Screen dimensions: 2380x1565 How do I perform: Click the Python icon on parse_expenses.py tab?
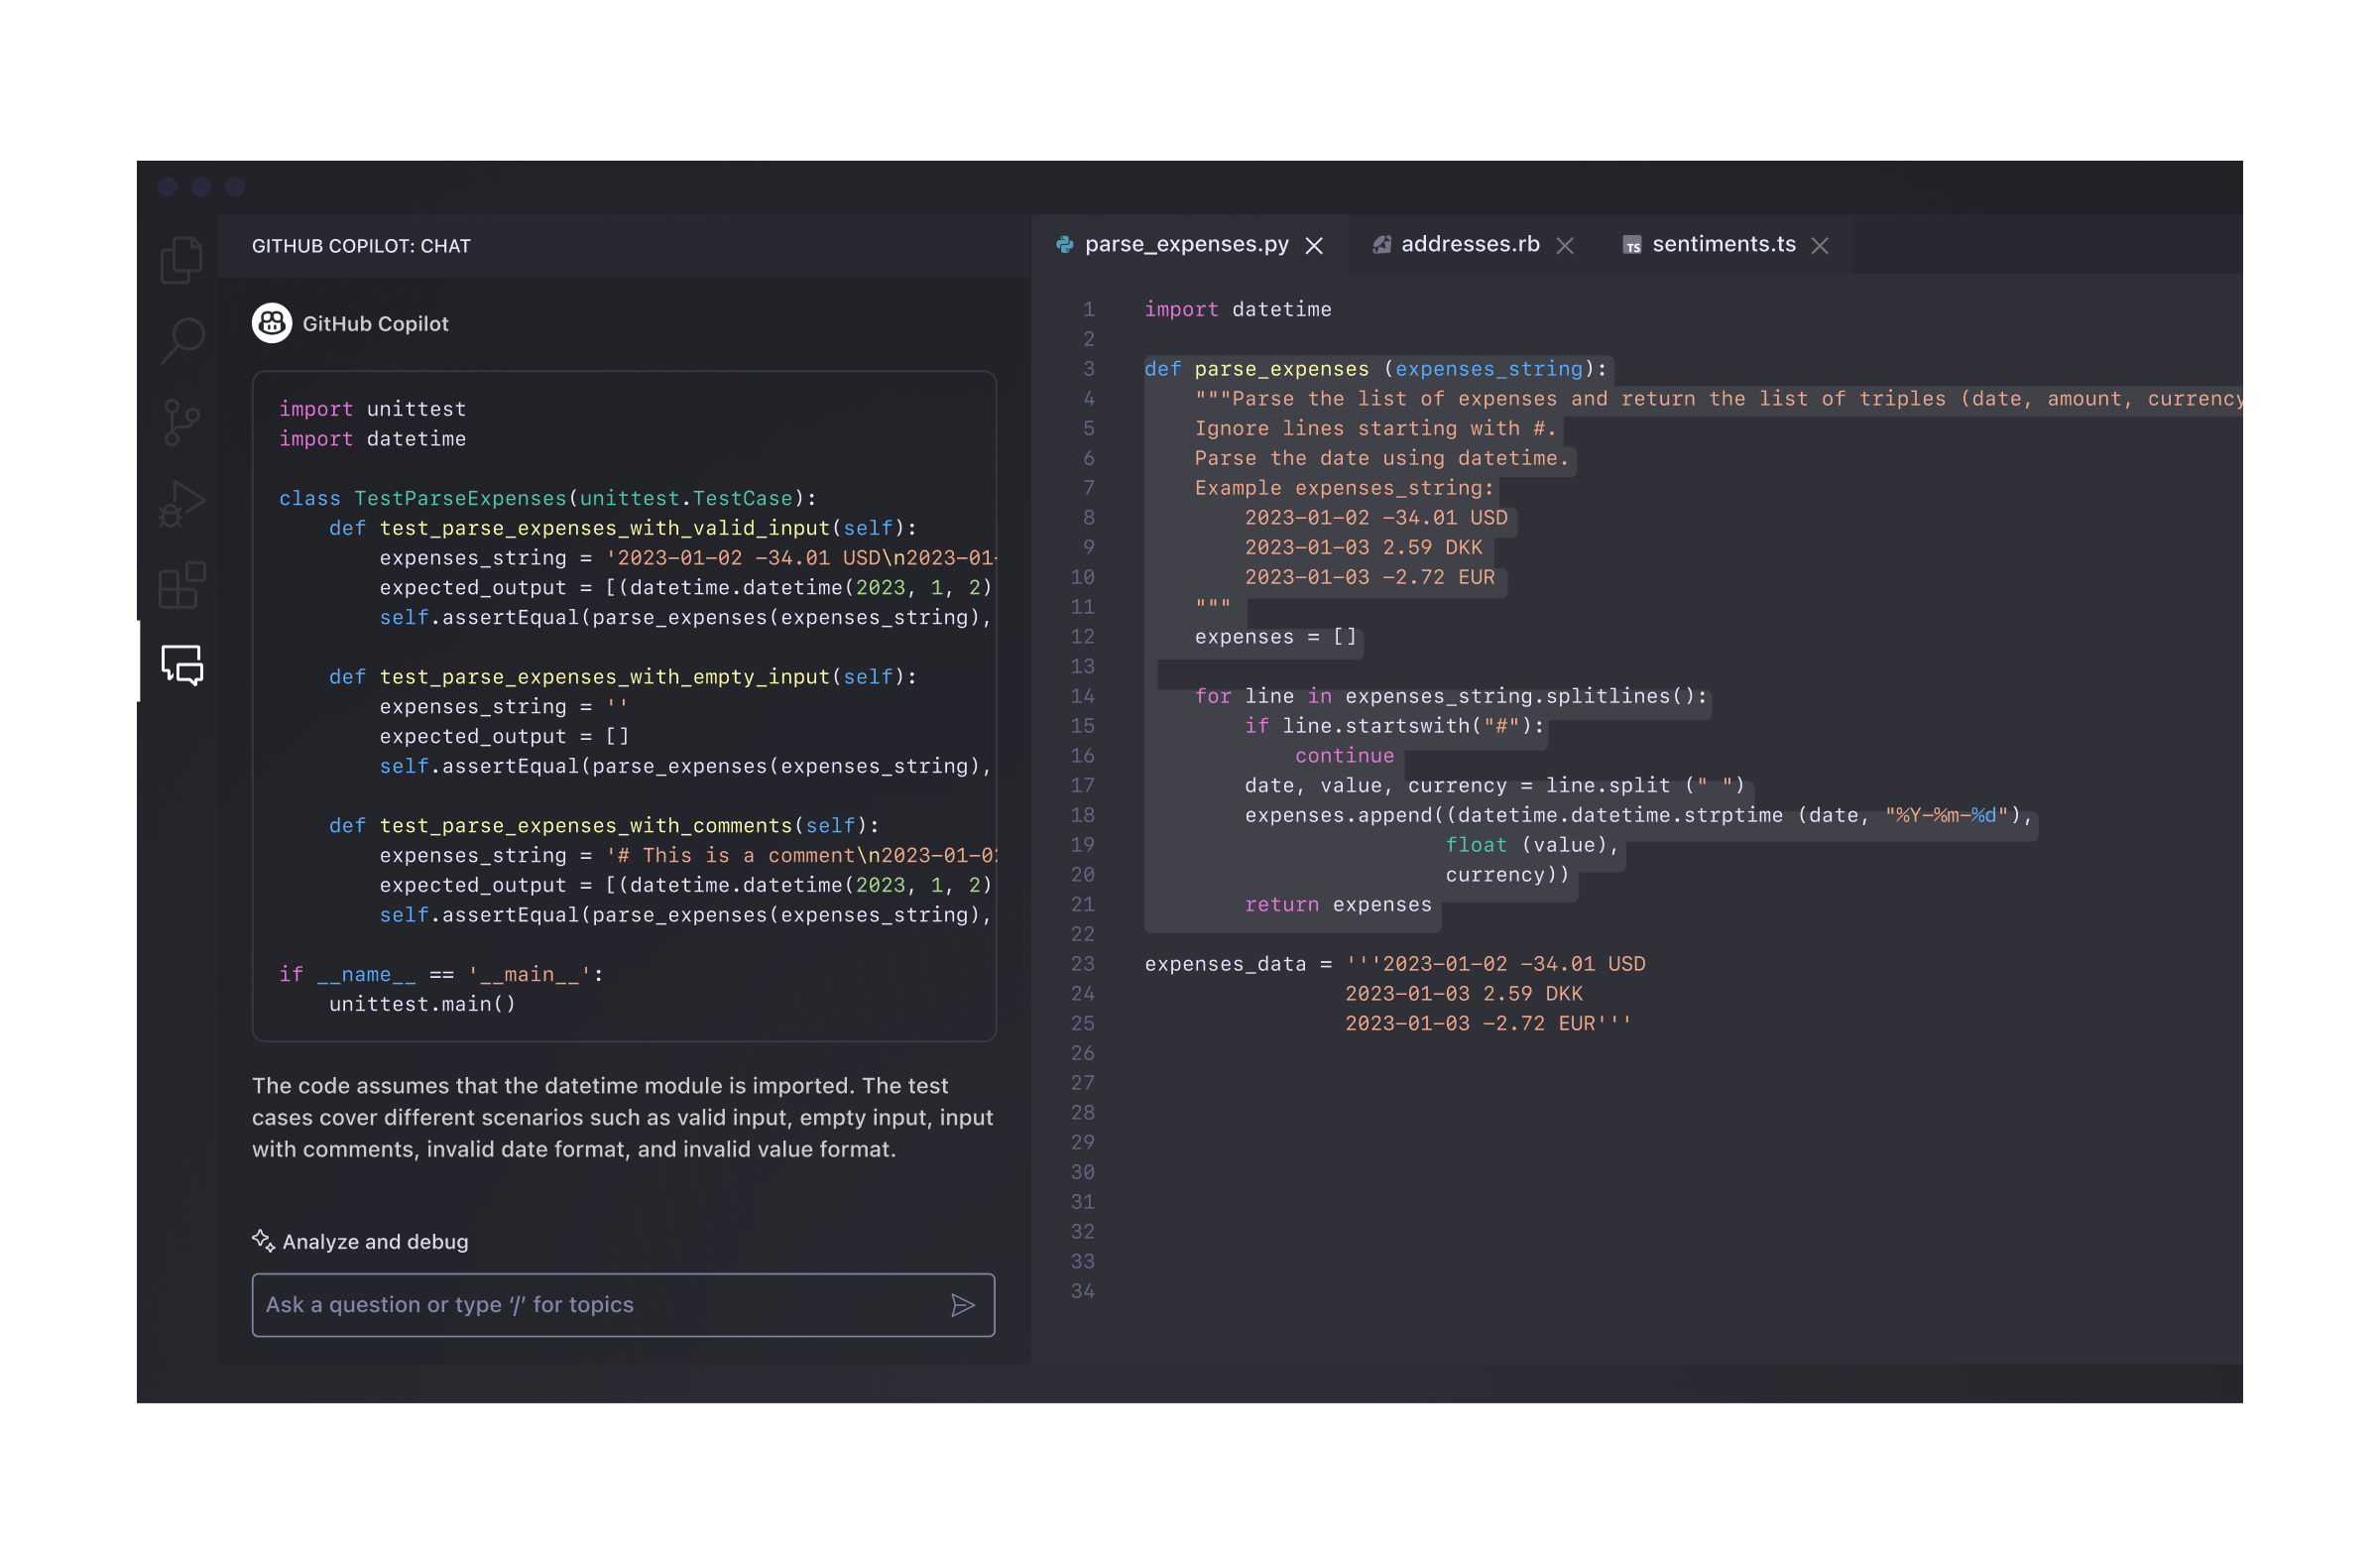pos(1065,243)
